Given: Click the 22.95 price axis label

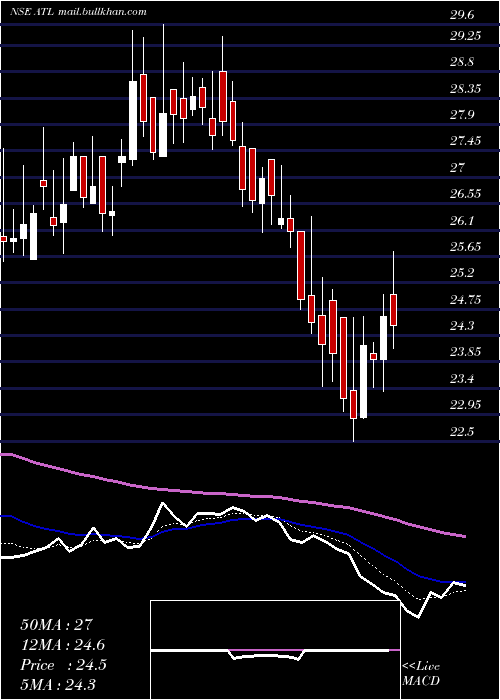Looking at the screenshot, I should coord(466,405).
